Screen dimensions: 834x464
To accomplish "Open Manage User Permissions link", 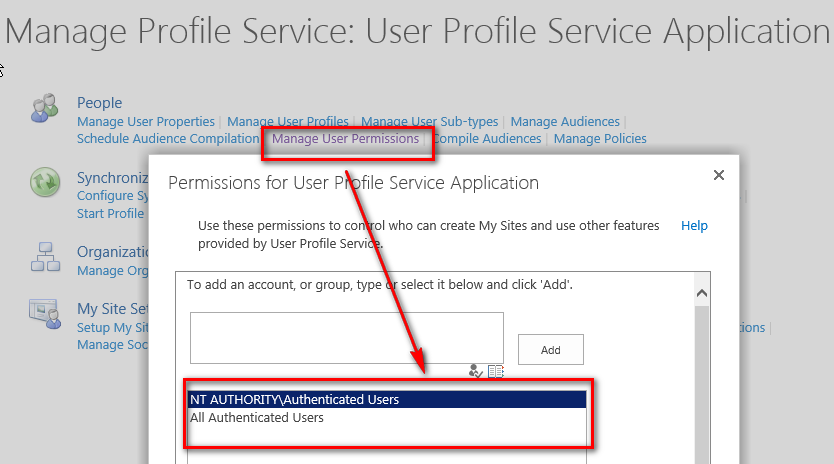I will pyautogui.click(x=346, y=138).
